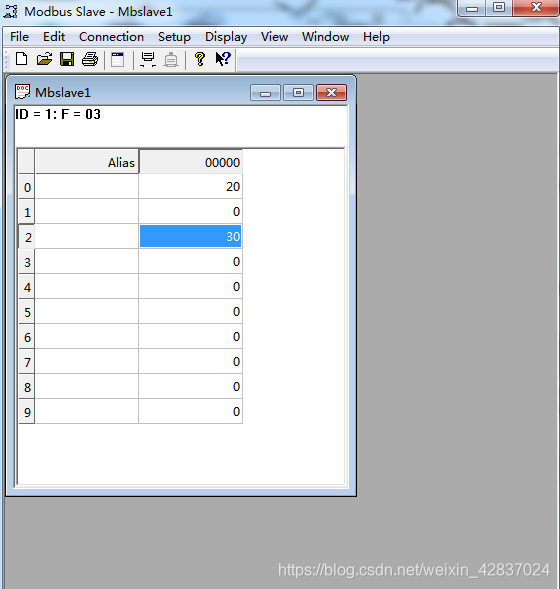Click row header number 2

click(27, 237)
